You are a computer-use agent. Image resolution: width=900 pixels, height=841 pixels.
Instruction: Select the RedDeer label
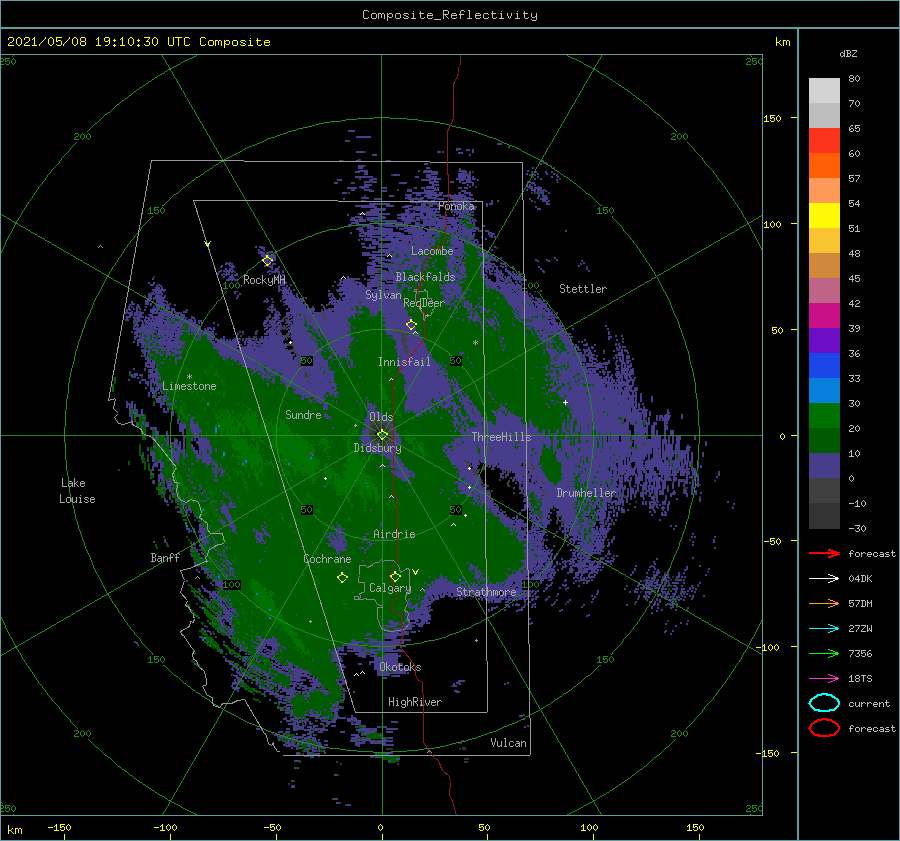coord(424,303)
